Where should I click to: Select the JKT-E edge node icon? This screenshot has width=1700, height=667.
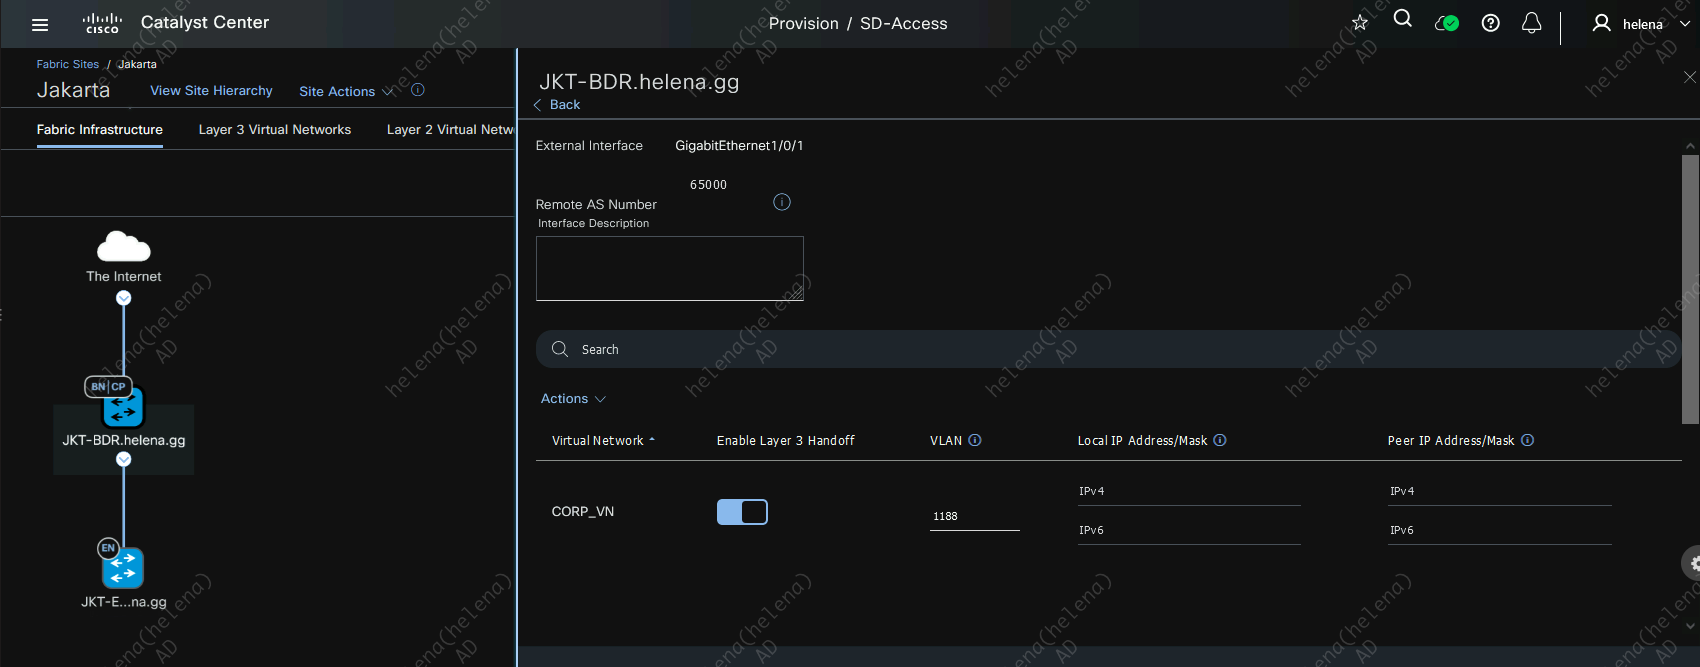(x=123, y=568)
